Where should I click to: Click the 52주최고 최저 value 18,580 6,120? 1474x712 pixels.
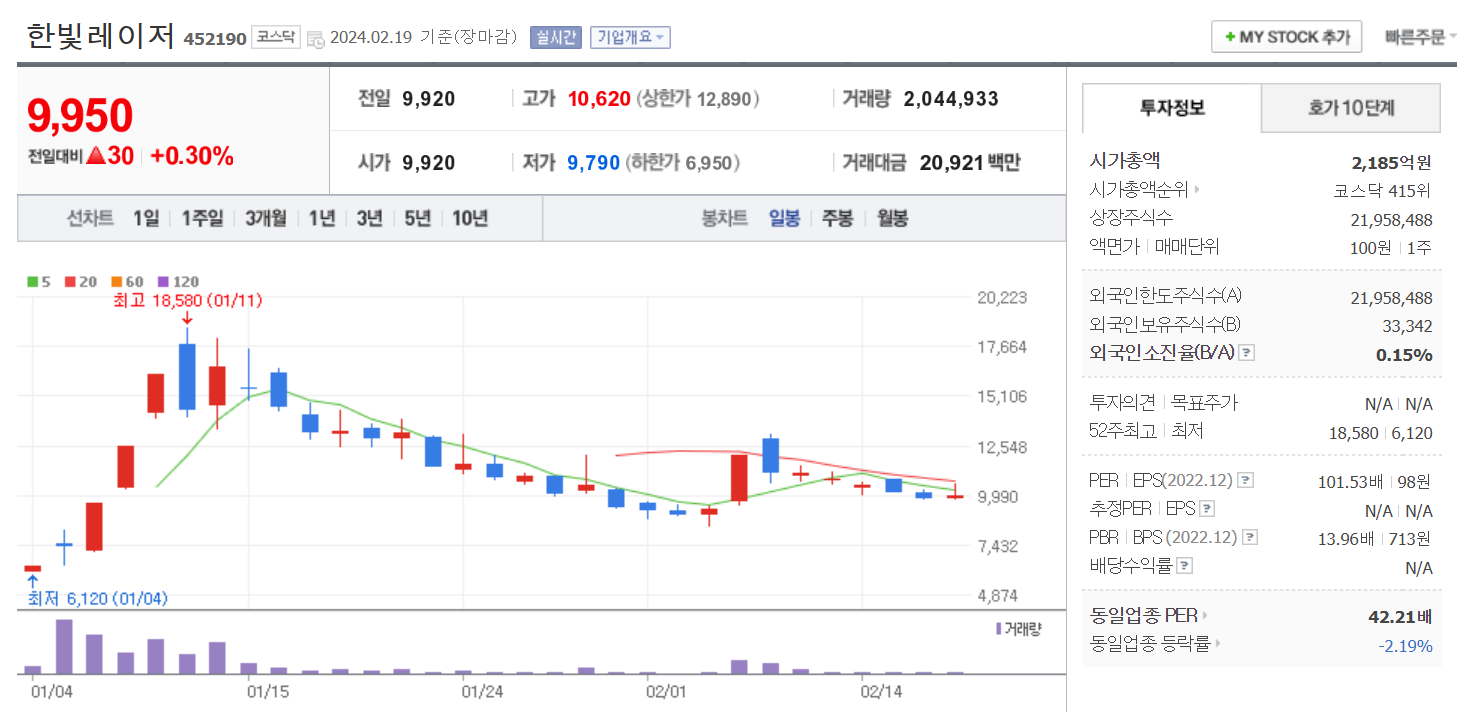click(1383, 433)
